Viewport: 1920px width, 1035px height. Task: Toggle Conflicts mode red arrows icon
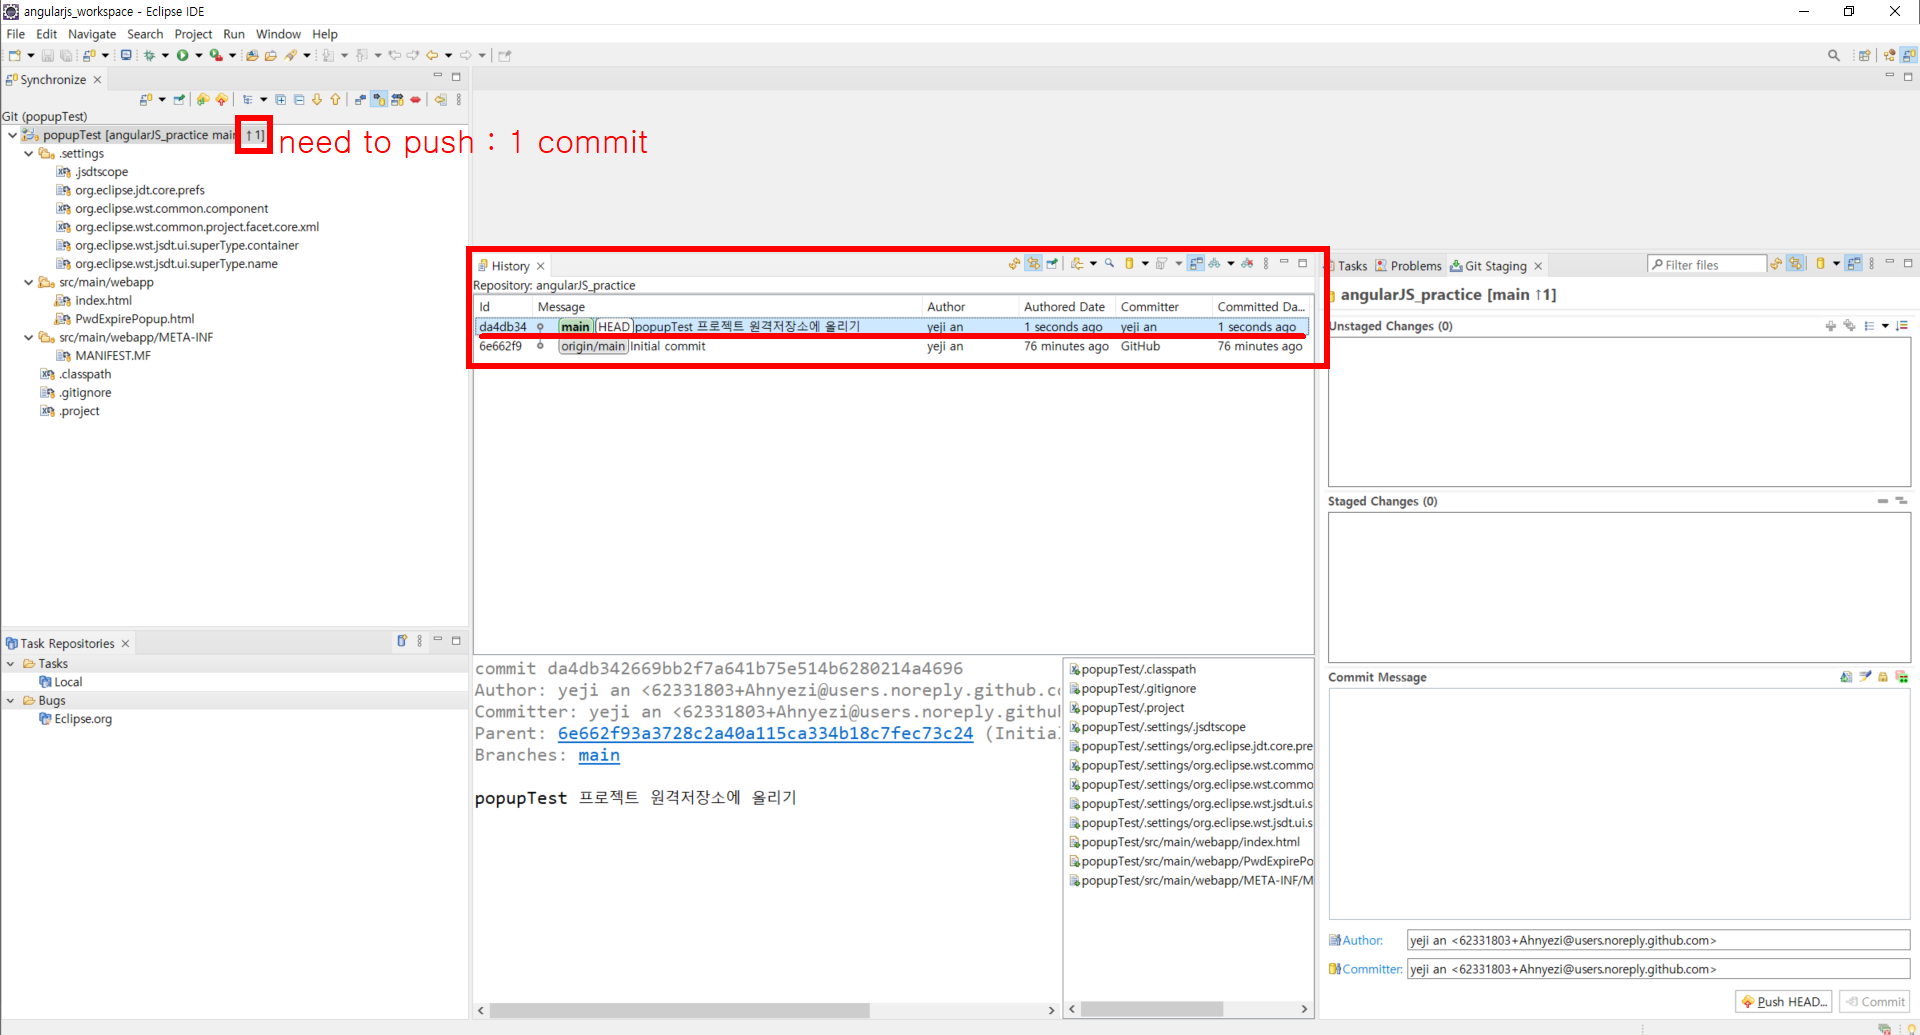tap(415, 100)
